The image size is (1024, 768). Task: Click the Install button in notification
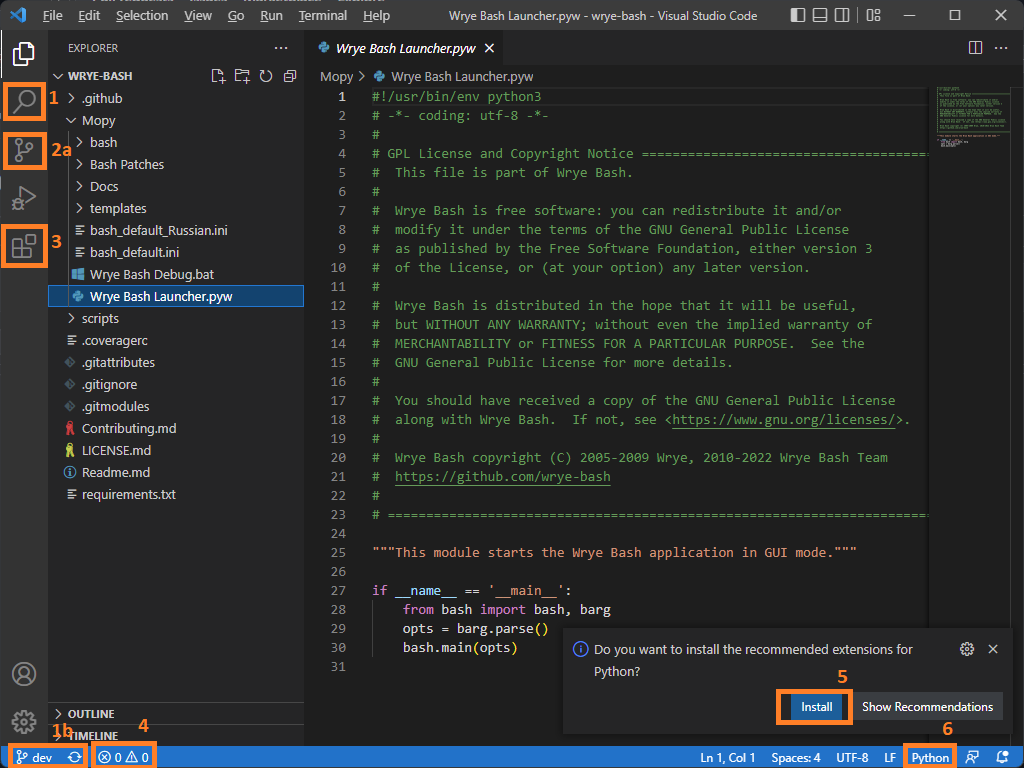[816, 707]
